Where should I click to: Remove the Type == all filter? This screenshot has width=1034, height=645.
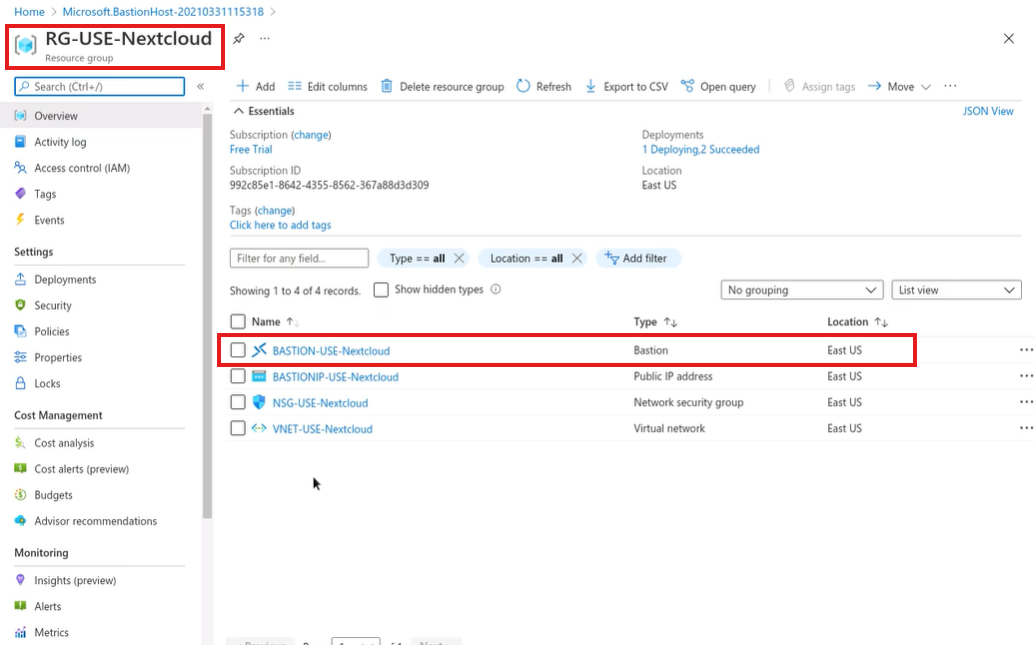(459, 258)
